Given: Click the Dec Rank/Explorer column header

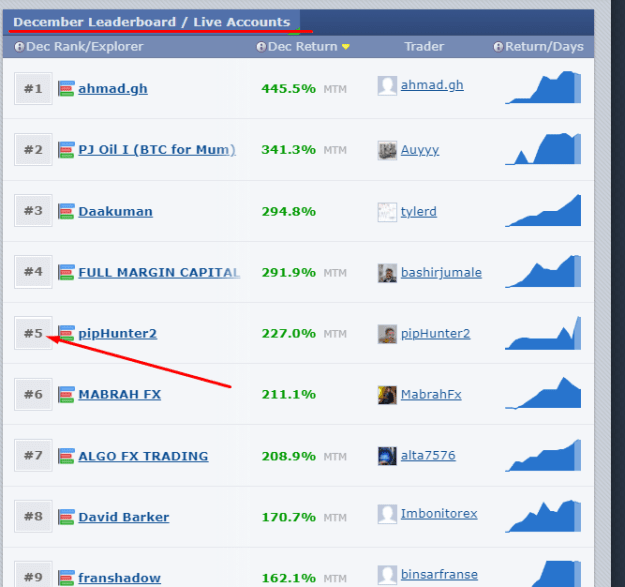Looking at the screenshot, I should (85, 47).
